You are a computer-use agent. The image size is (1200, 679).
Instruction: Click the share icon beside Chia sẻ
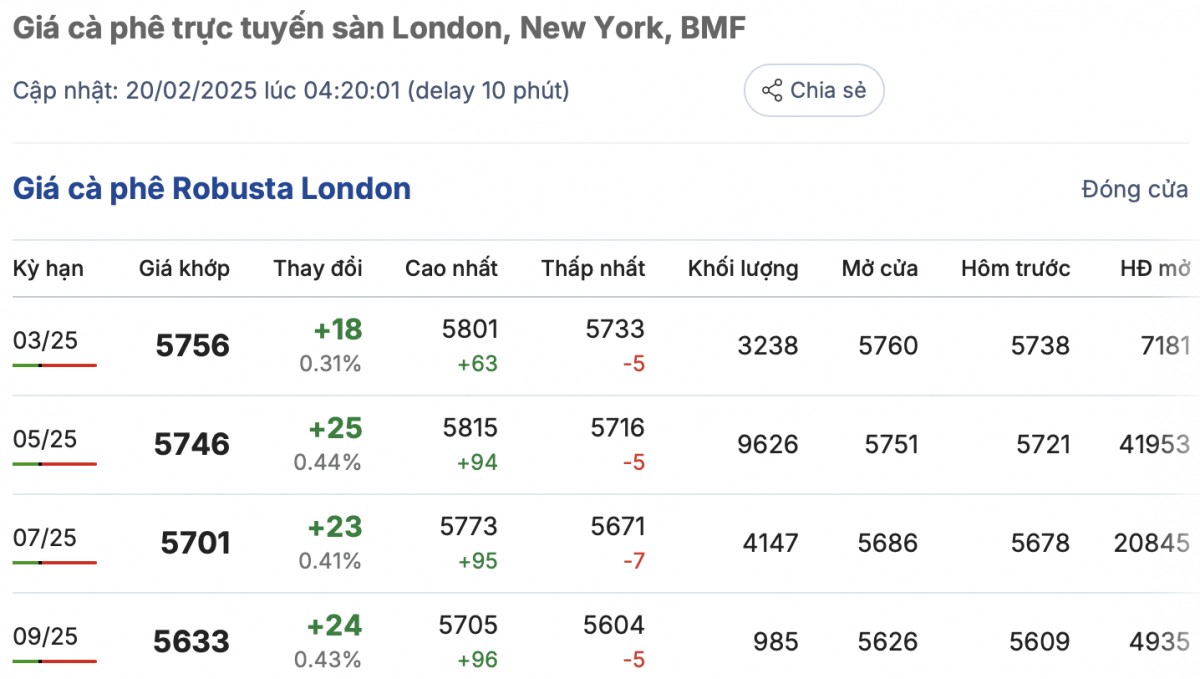[x=772, y=91]
